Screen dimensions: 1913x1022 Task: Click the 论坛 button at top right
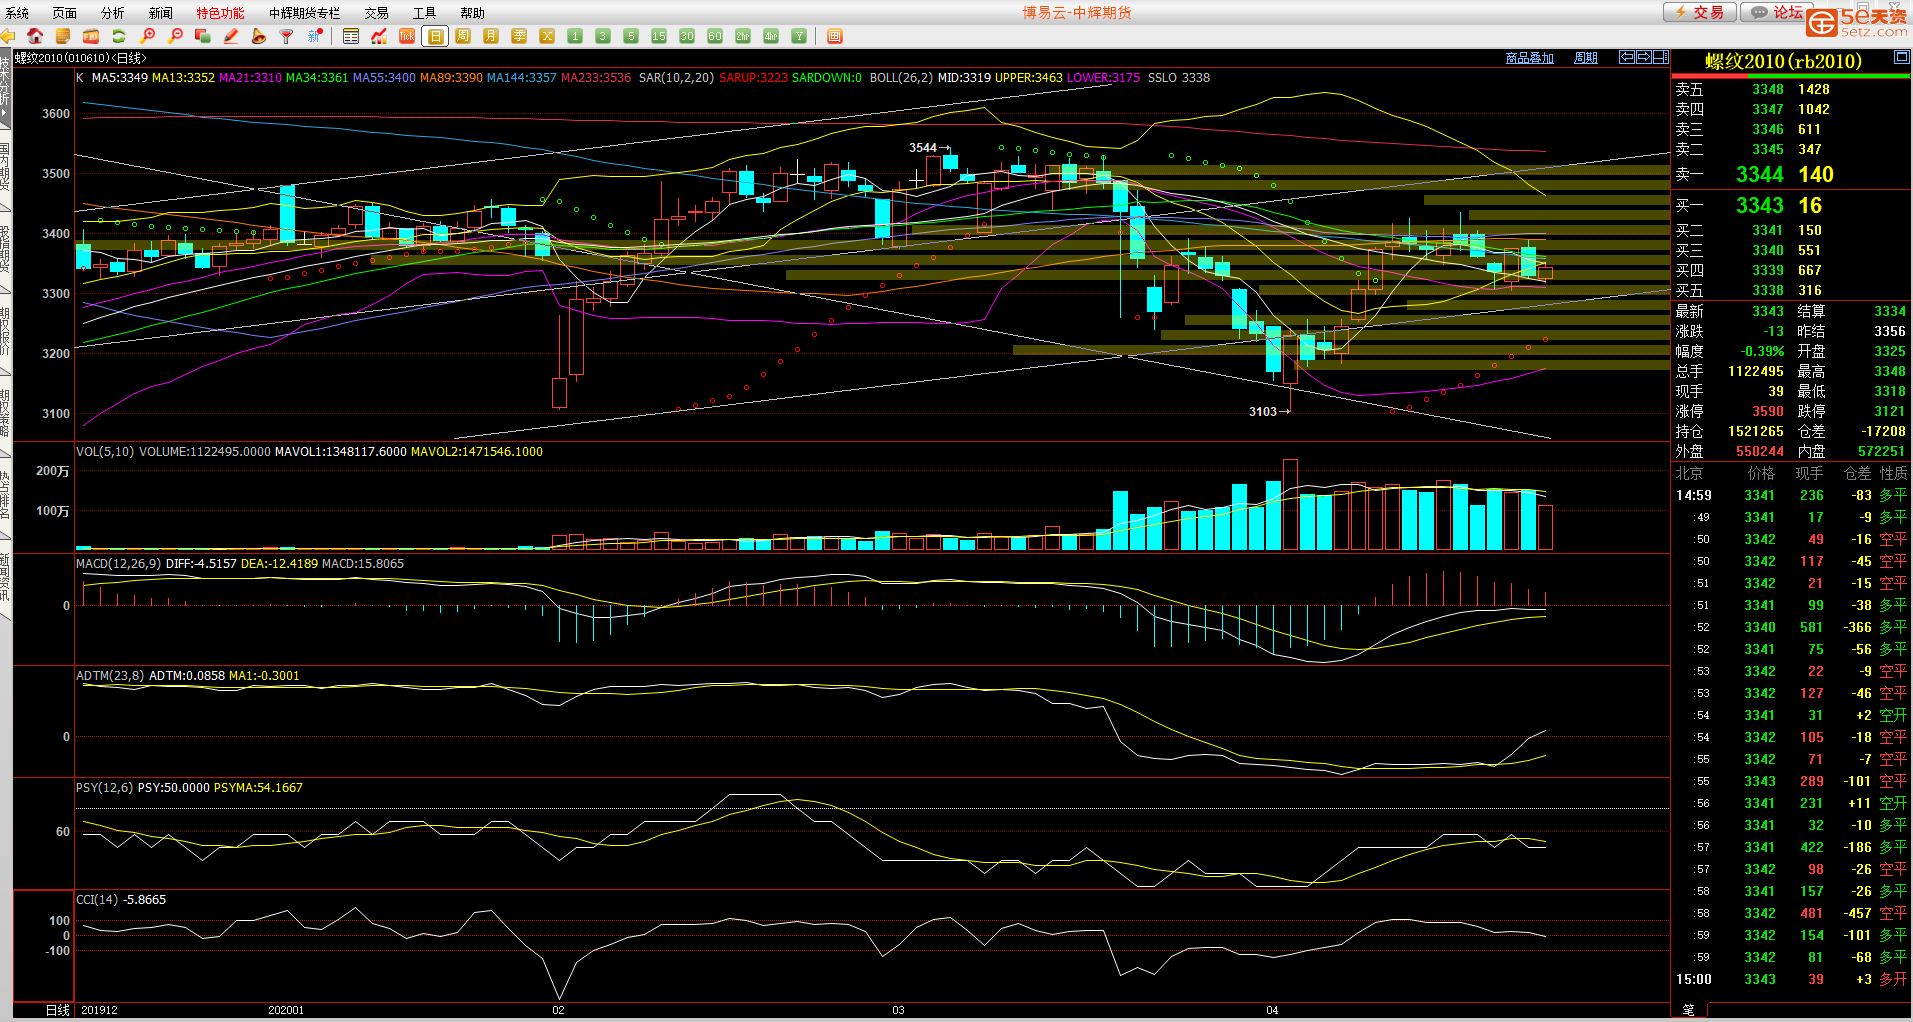[x=1779, y=12]
